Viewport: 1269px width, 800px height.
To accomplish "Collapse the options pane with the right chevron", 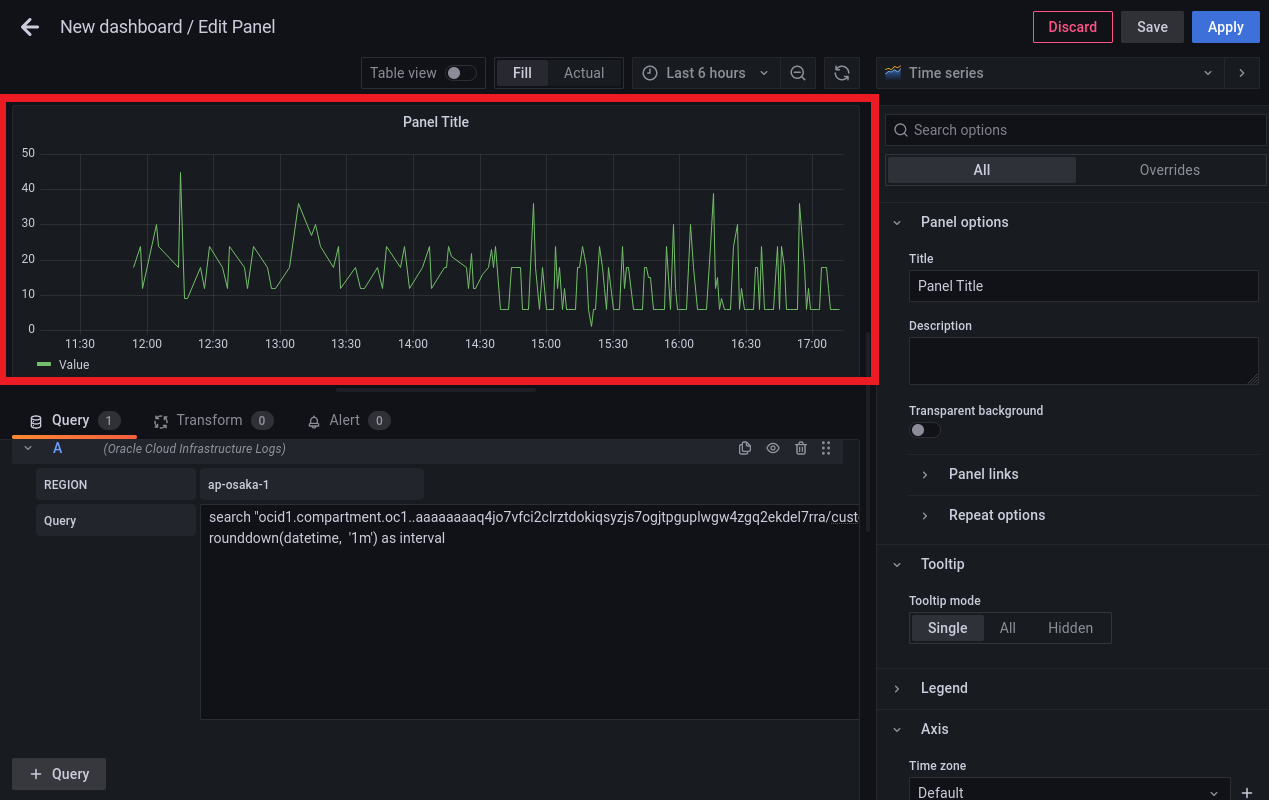I will (1242, 73).
